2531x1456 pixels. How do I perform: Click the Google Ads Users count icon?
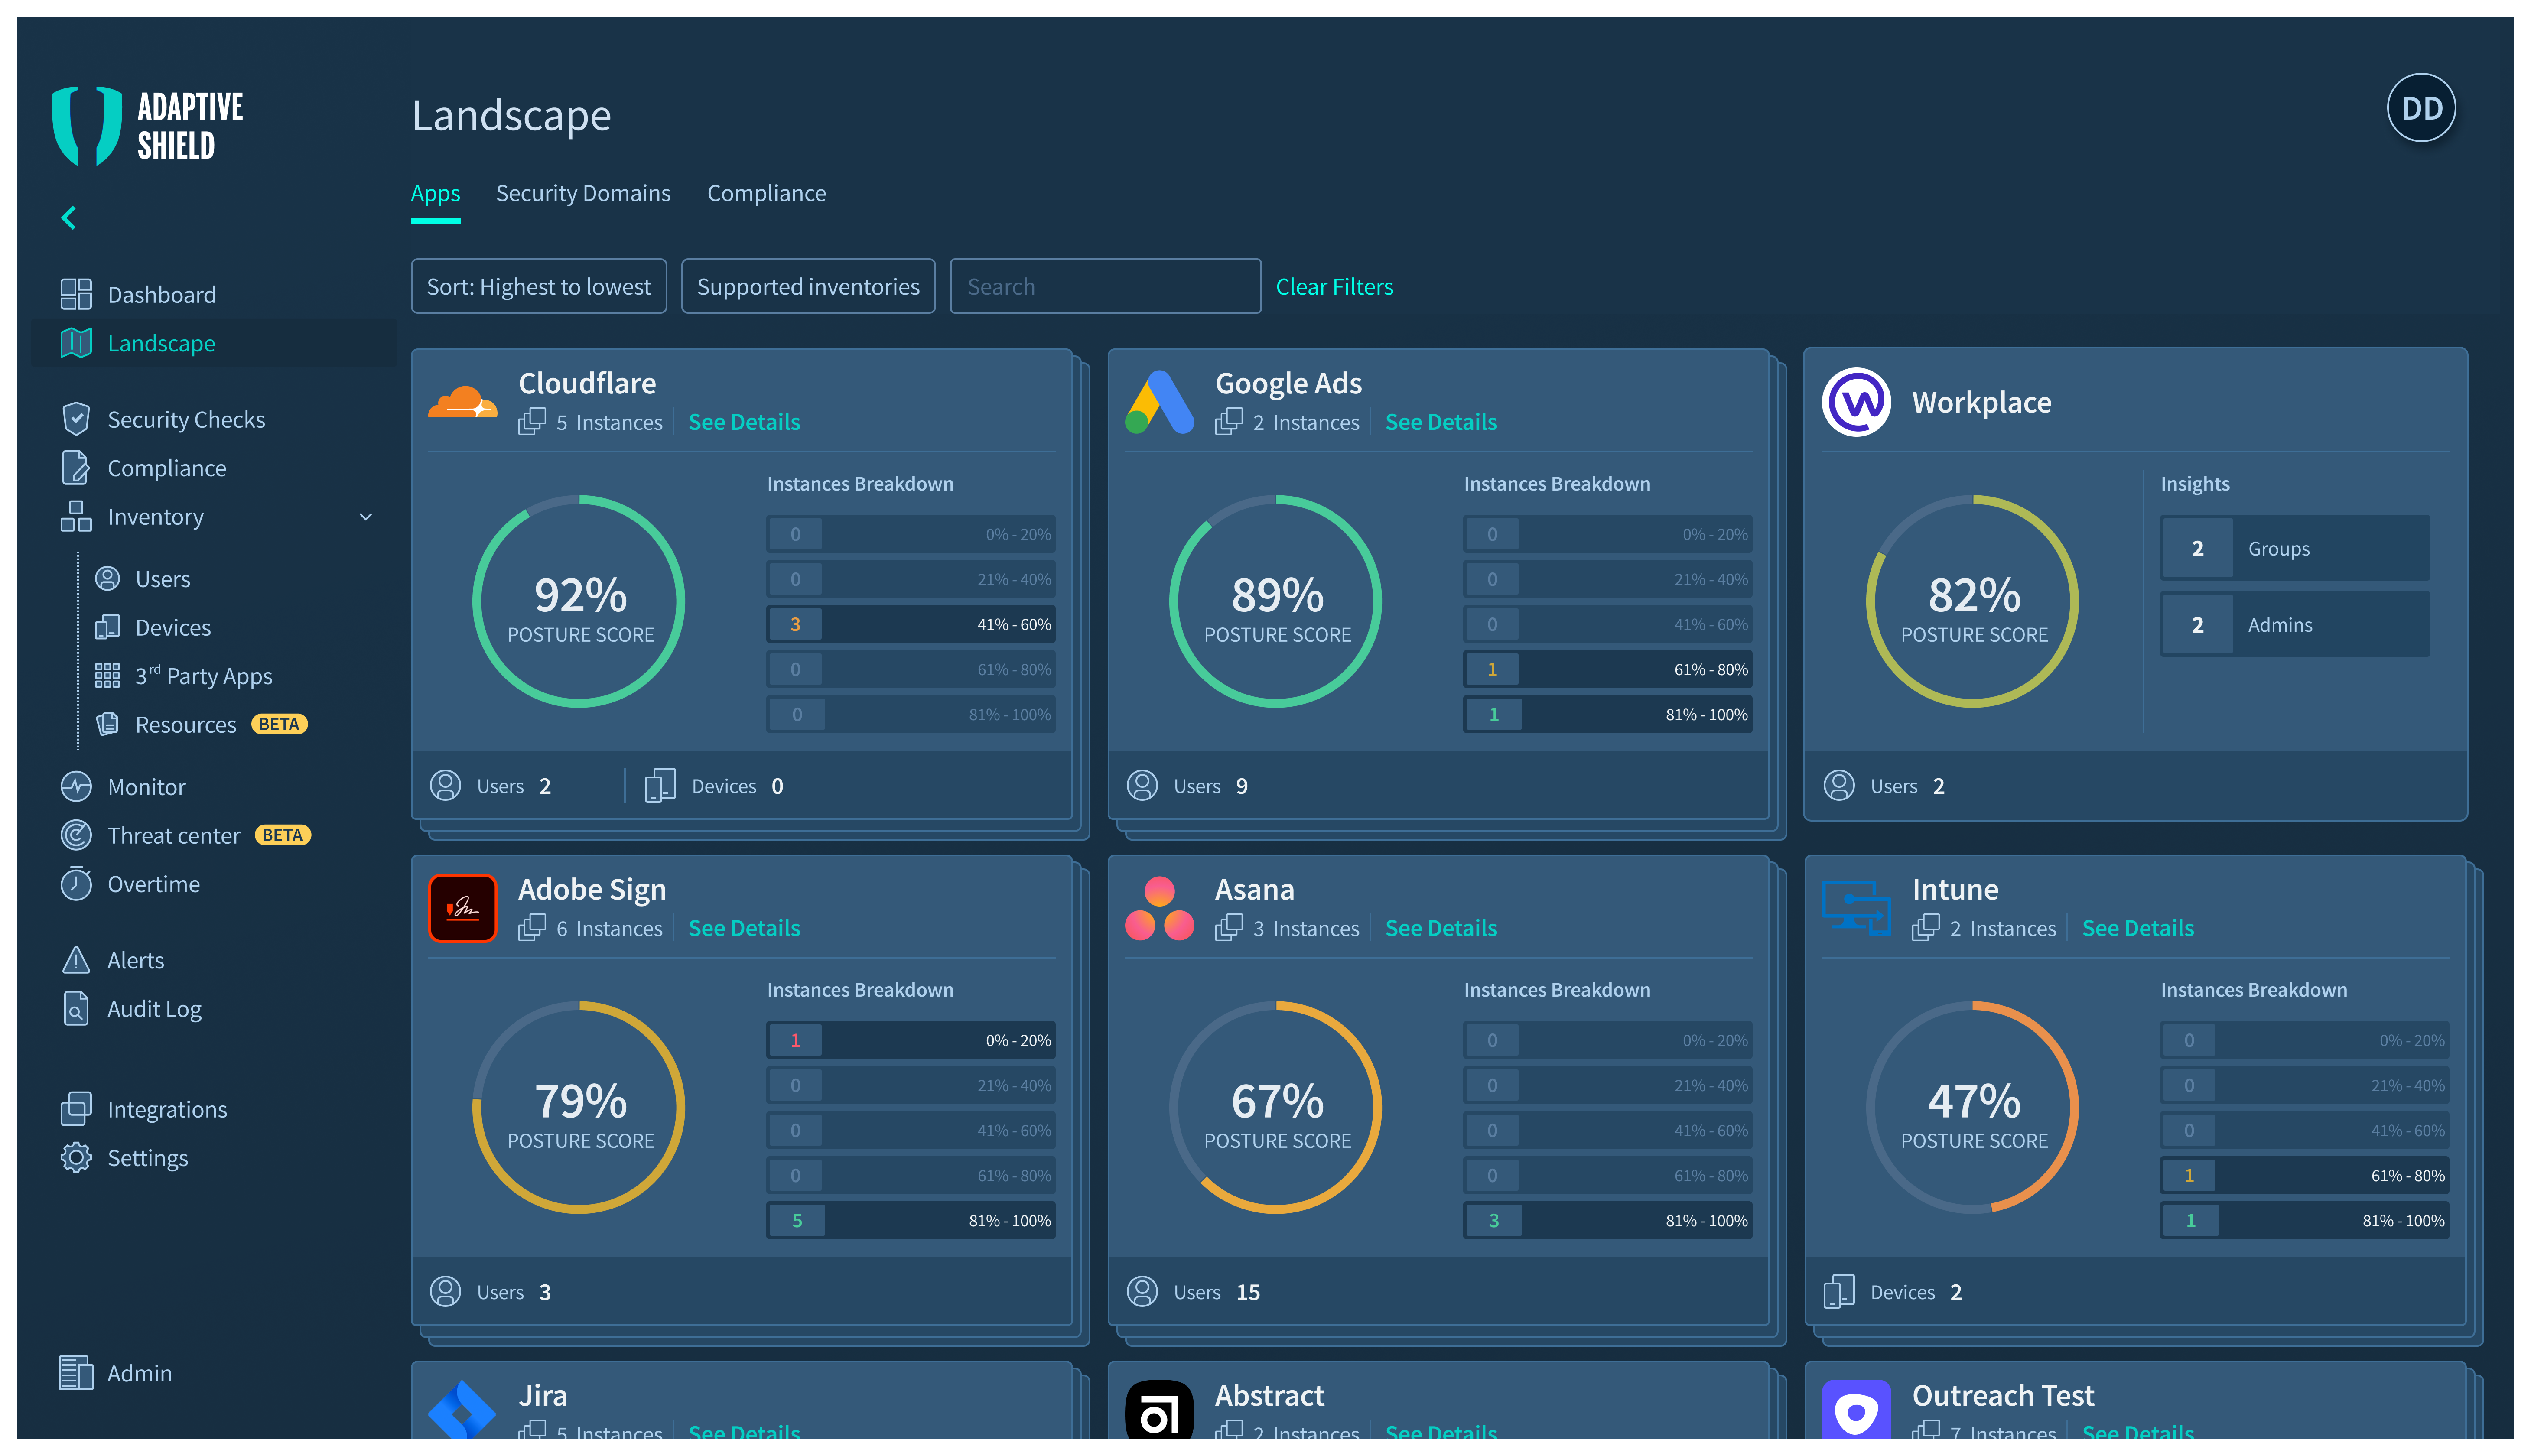coord(1142,786)
